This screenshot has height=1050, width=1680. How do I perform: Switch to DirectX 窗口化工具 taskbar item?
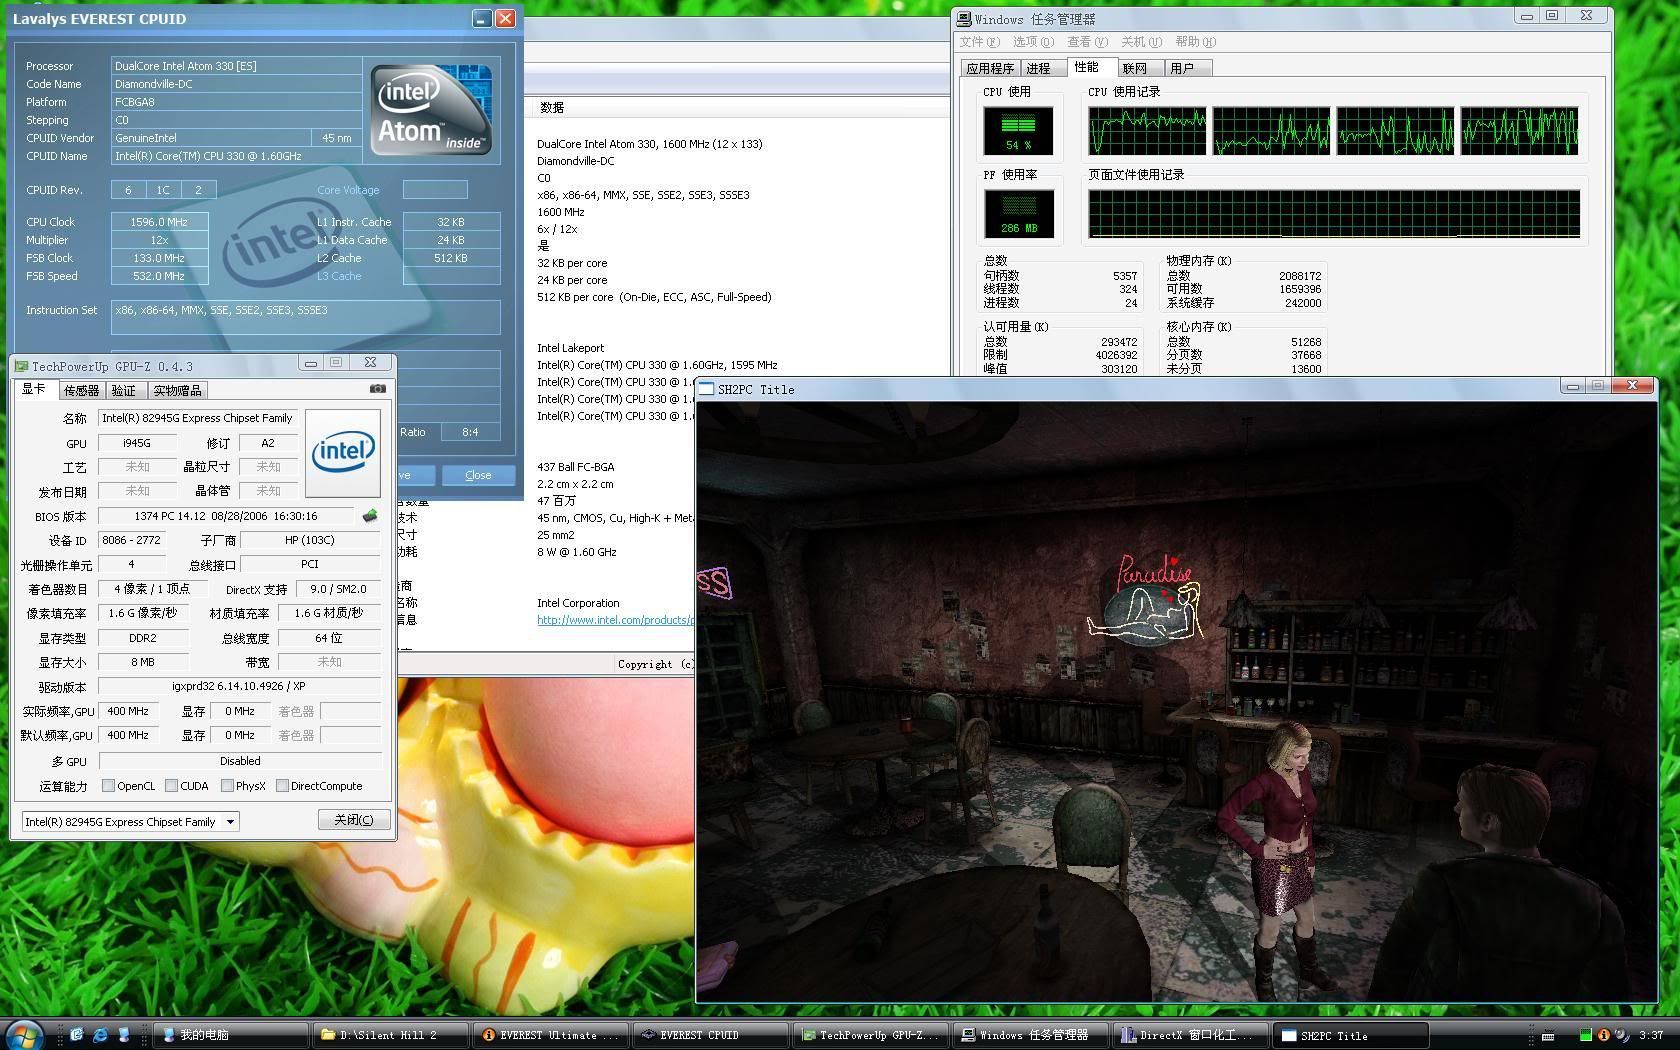coord(1191,1035)
